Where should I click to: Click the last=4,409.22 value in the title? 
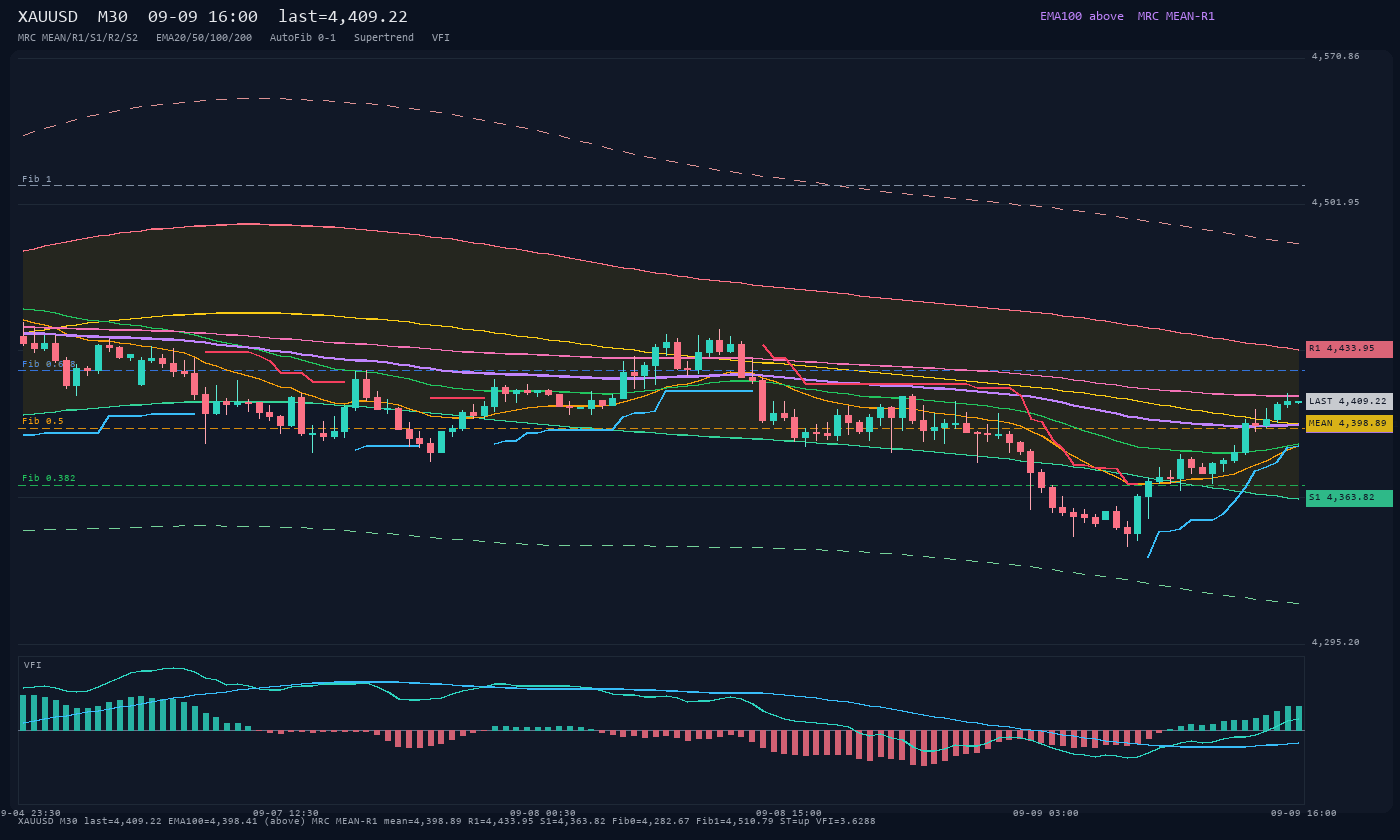coord(343,16)
